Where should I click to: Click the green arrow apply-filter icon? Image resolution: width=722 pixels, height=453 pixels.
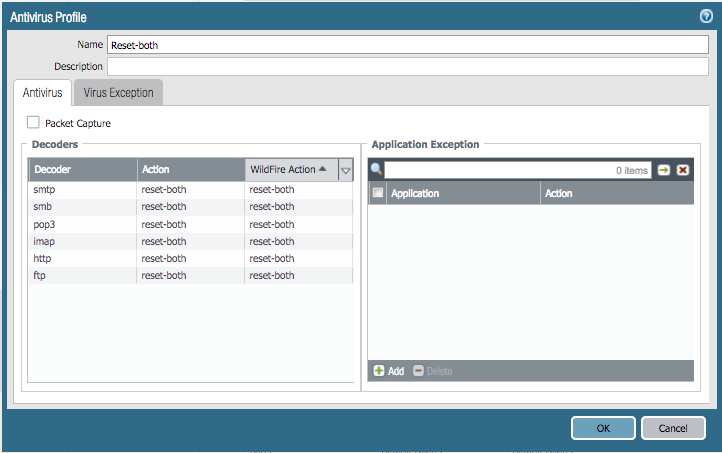tap(664, 170)
